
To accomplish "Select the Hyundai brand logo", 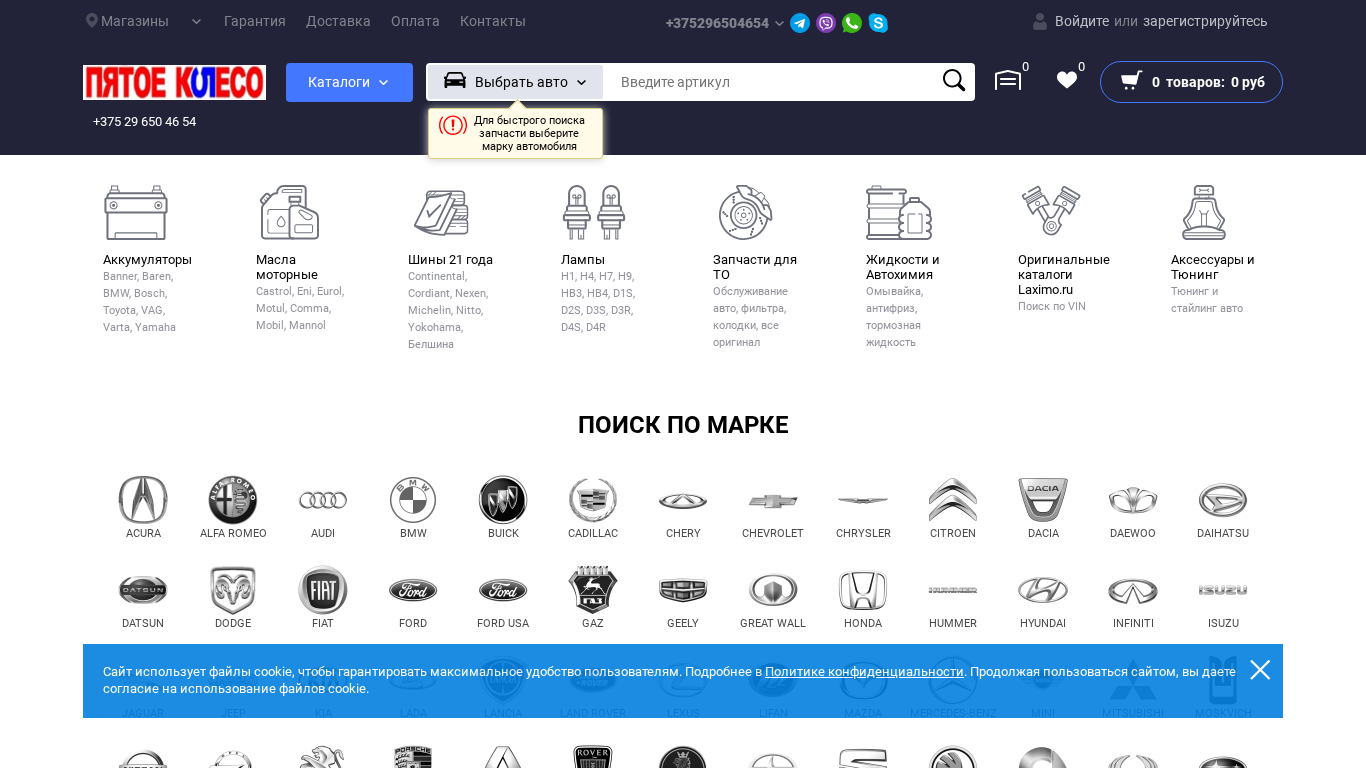I will click(x=1043, y=590).
